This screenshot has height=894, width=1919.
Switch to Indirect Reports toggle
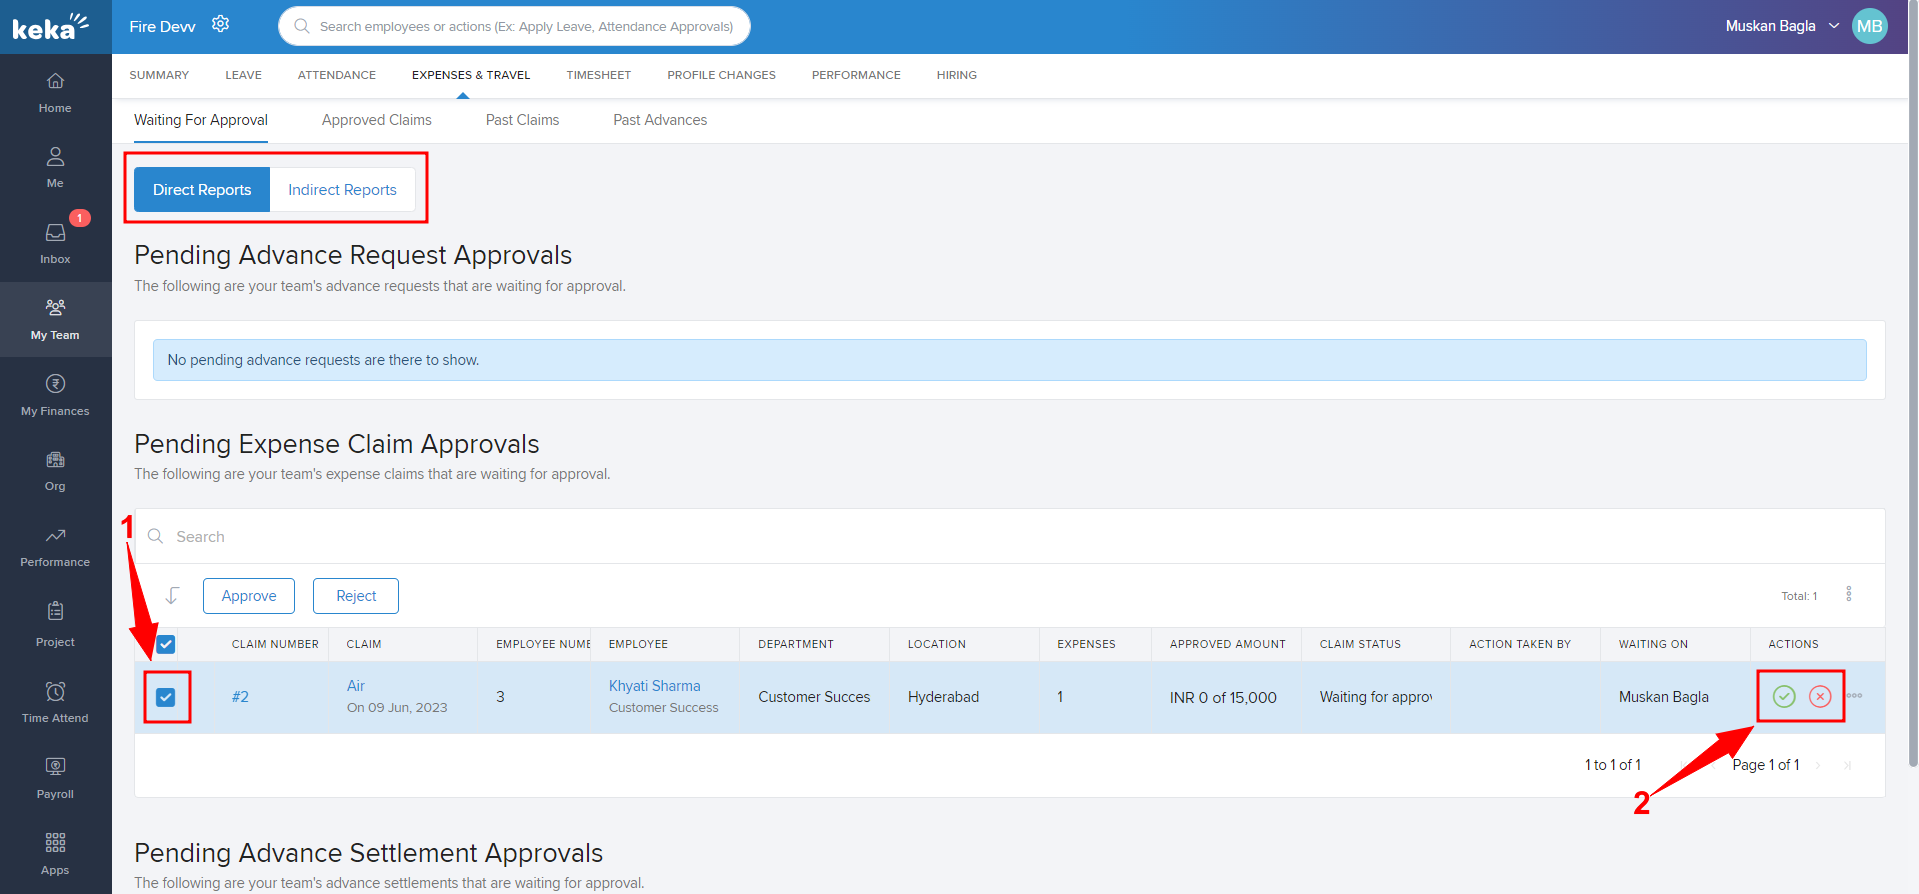(x=342, y=190)
